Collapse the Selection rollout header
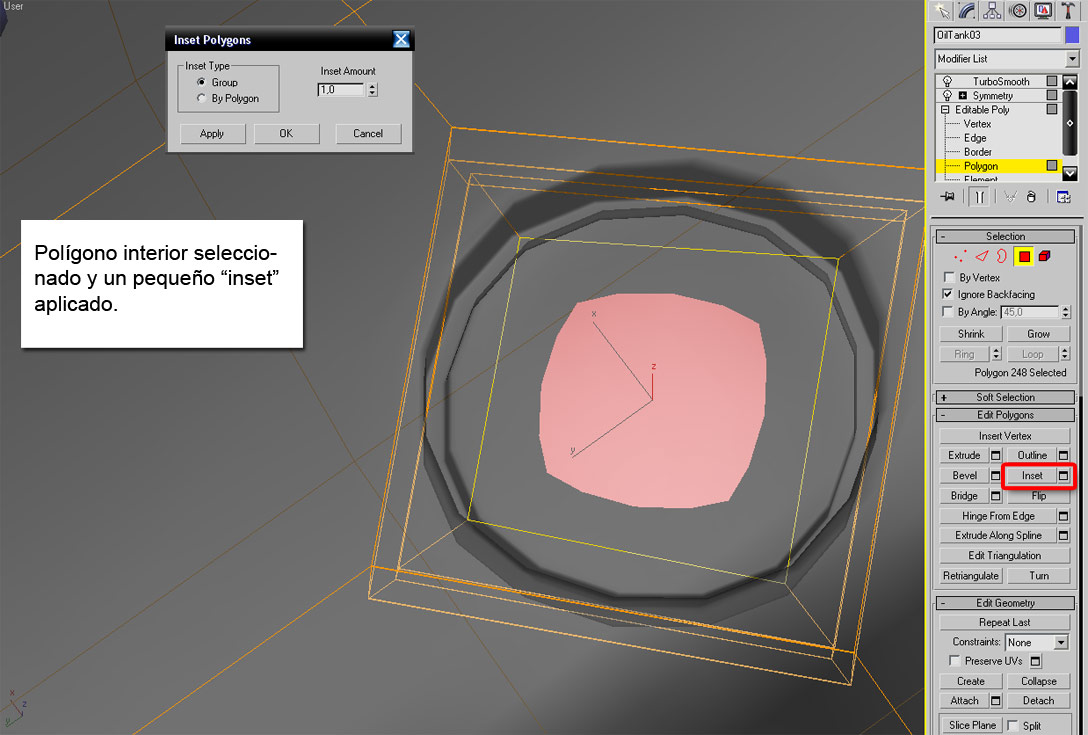 1005,236
